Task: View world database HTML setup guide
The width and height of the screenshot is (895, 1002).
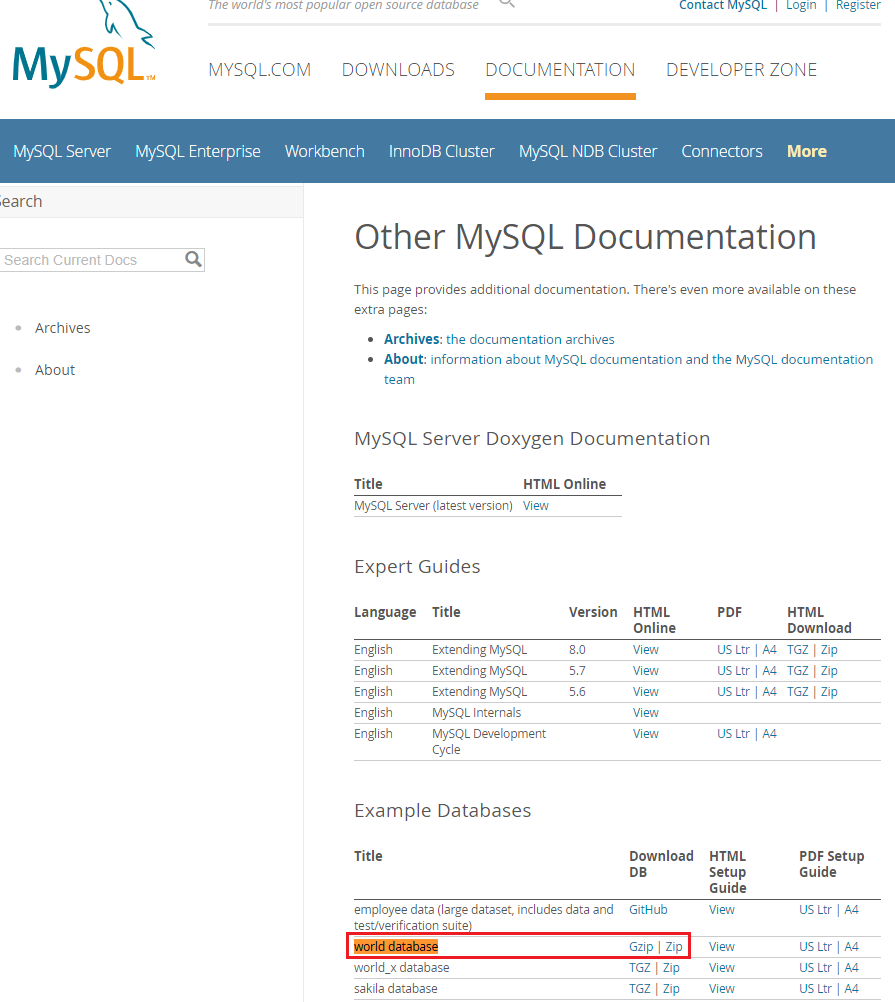Action: pos(721,946)
